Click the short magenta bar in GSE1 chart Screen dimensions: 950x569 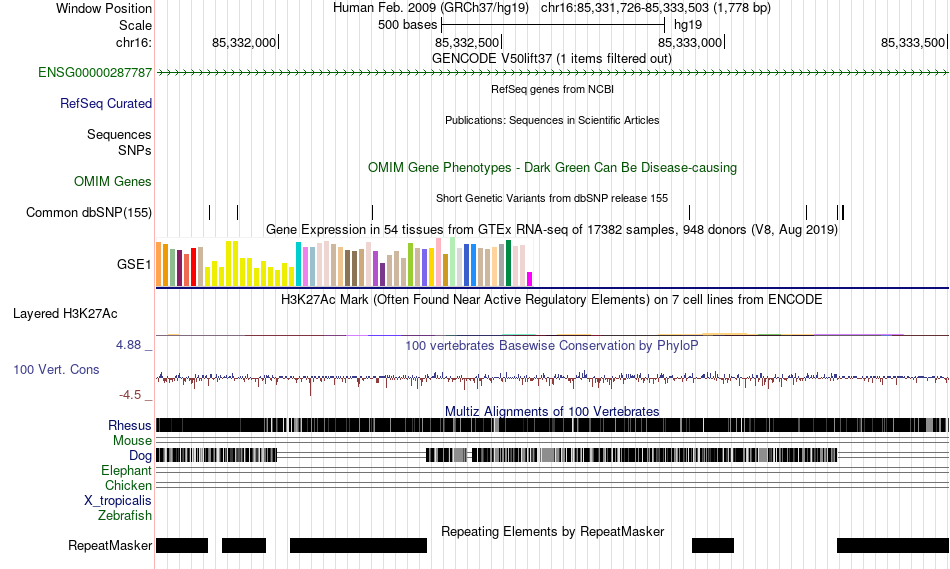pyautogui.click(x=530, y=279)
